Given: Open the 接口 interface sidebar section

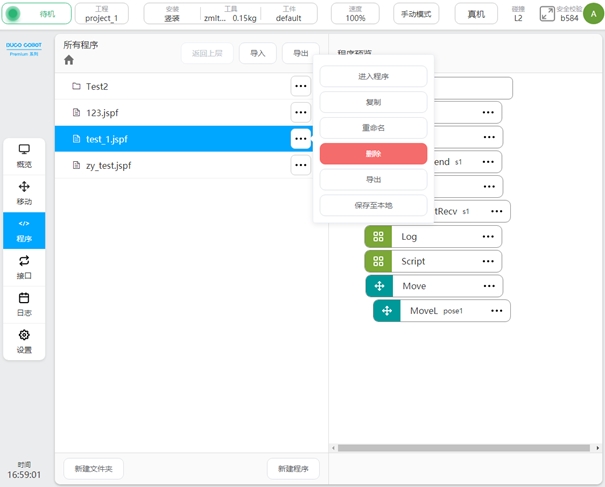Looking at the screenshot, I should pos(24,266).
